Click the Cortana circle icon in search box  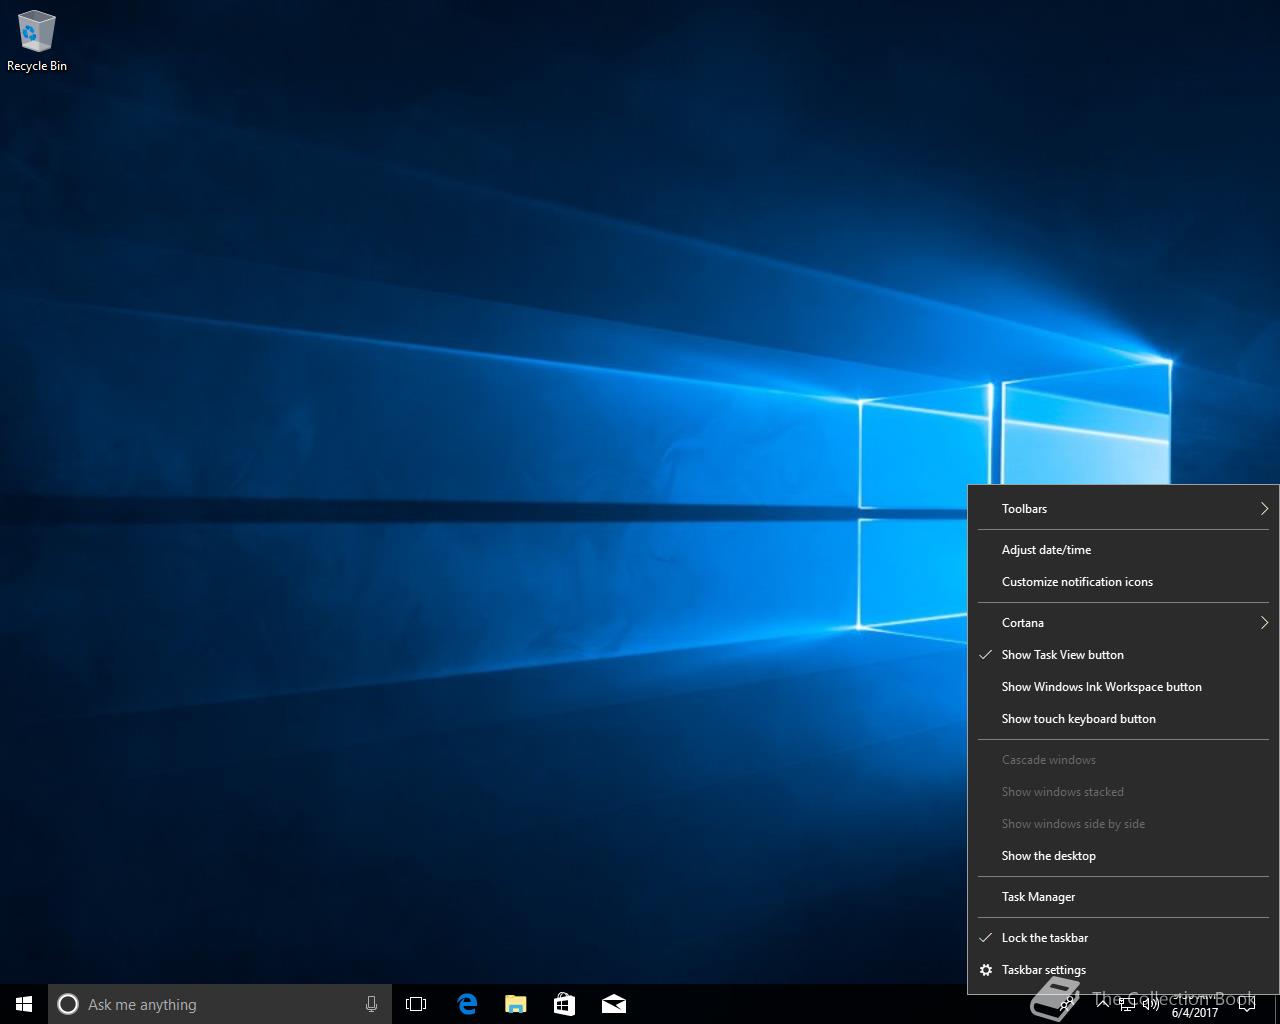[x=68, y=1004]
